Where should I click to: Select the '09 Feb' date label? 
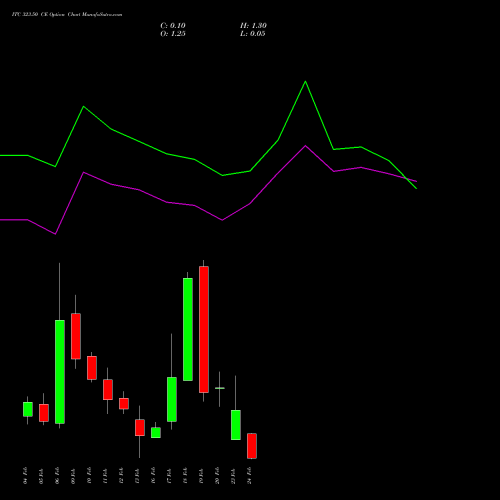(x=74, y=475)
